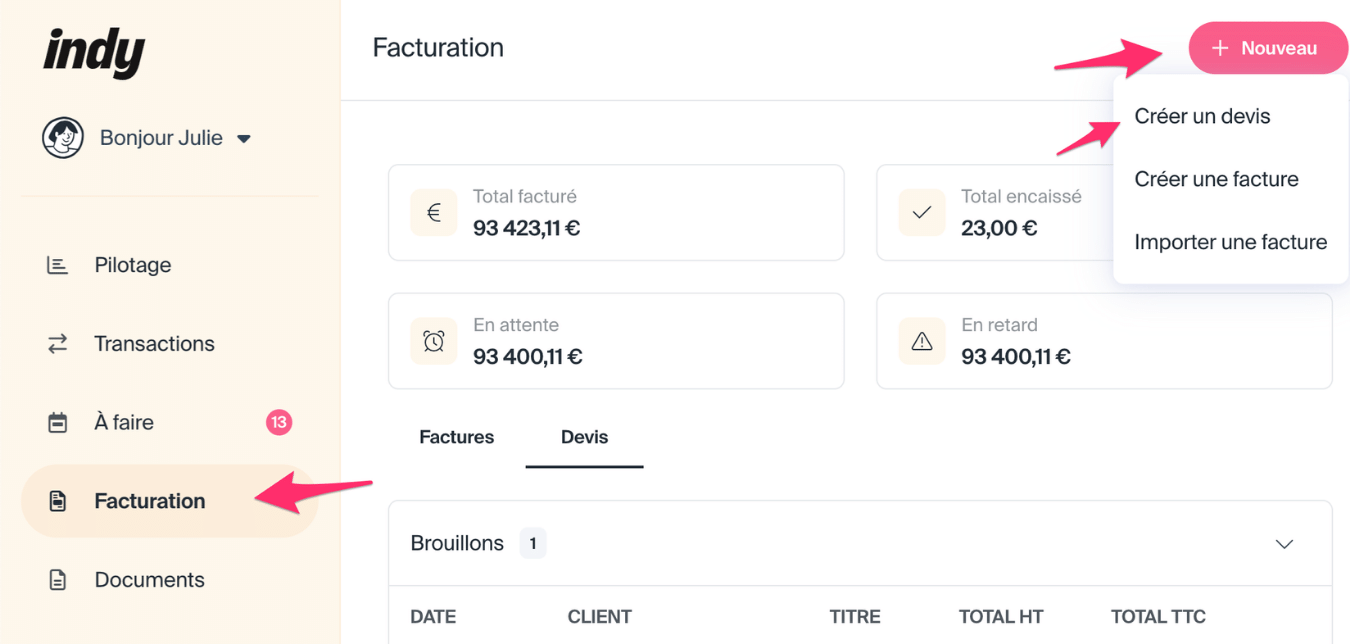The height and width of the screenshot is (644, 1350).
Task: Click the 13 notification badge
Action: pyautogui.click(x=279, y=423)
